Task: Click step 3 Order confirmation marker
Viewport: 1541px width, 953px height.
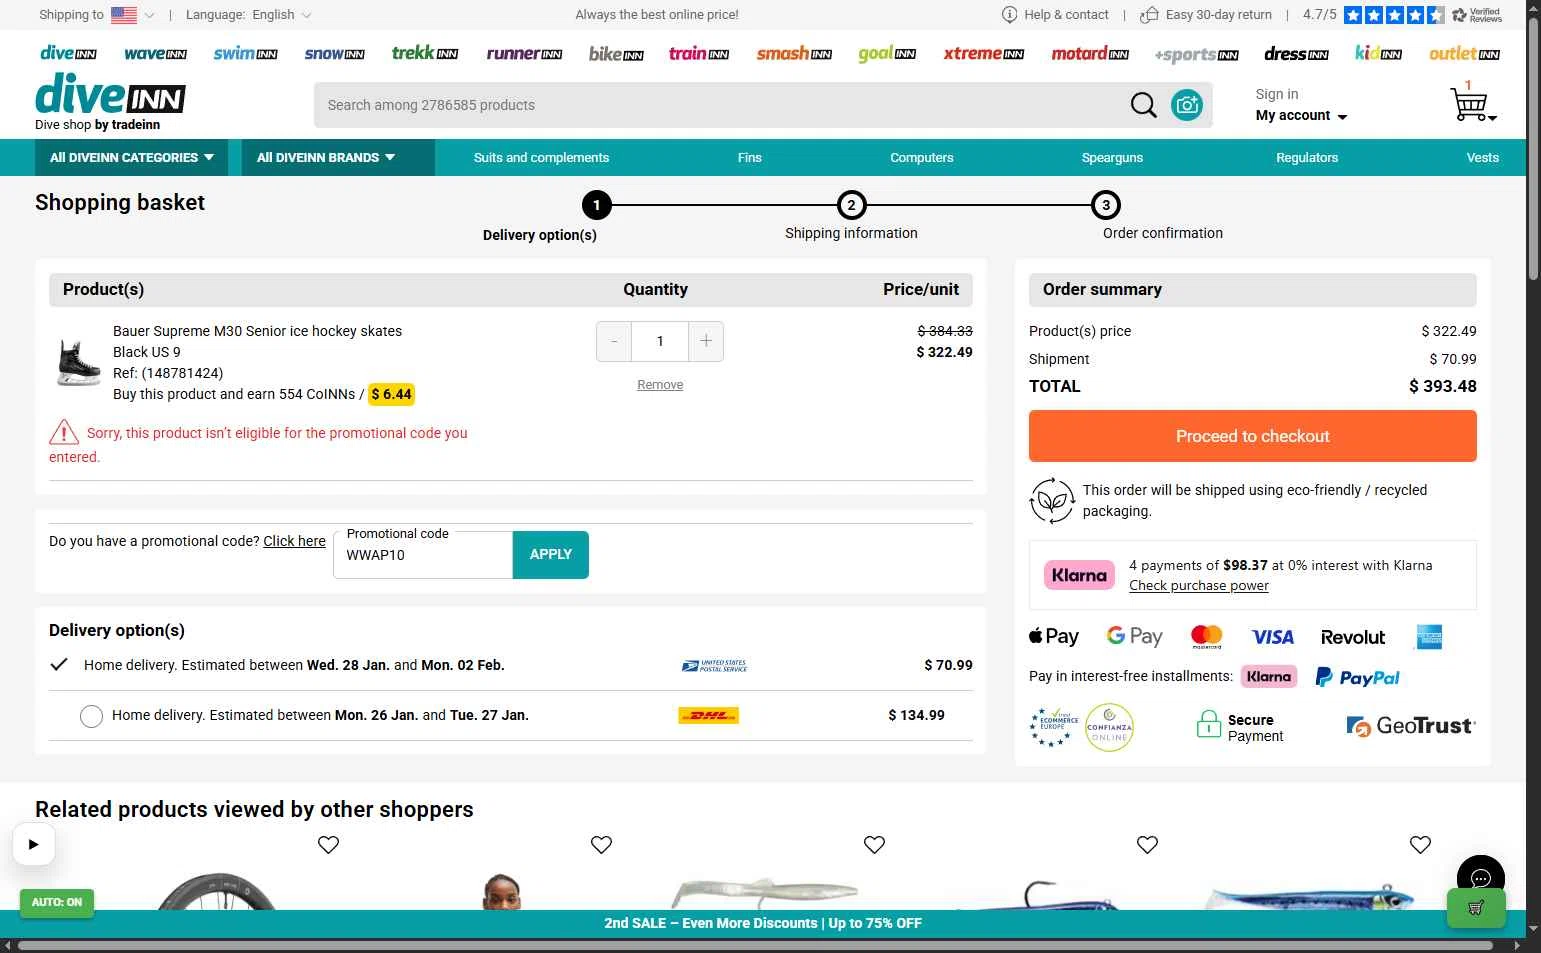Action: coord(1106,205)
